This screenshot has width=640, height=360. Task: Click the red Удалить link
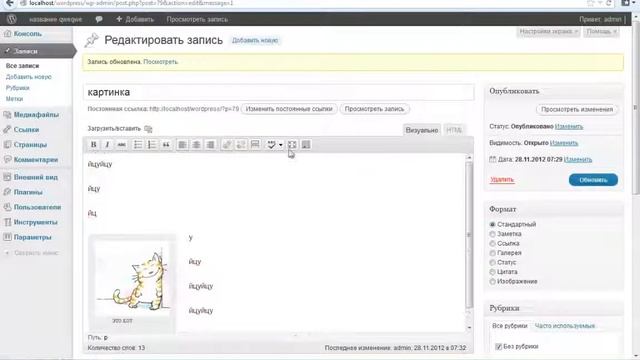[x=502, y=180]
